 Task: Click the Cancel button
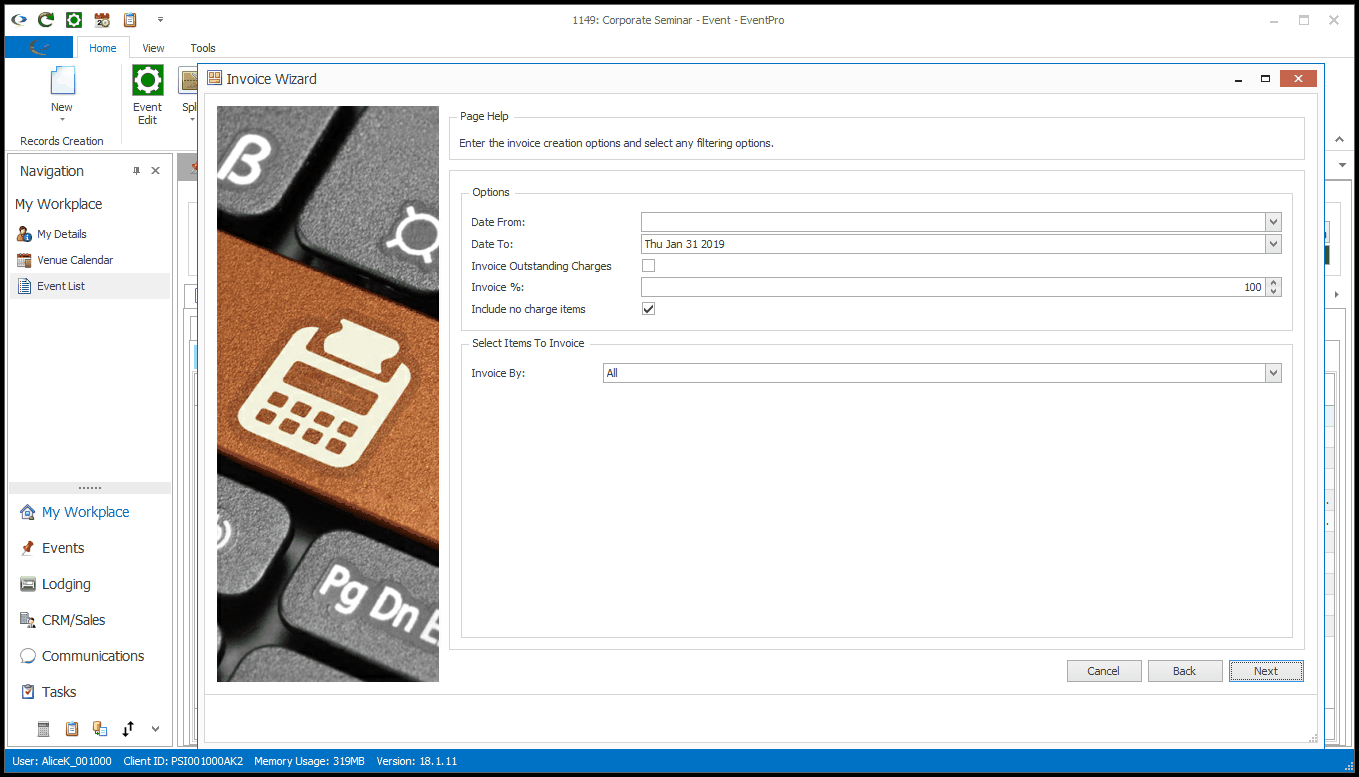[1104, 671]
